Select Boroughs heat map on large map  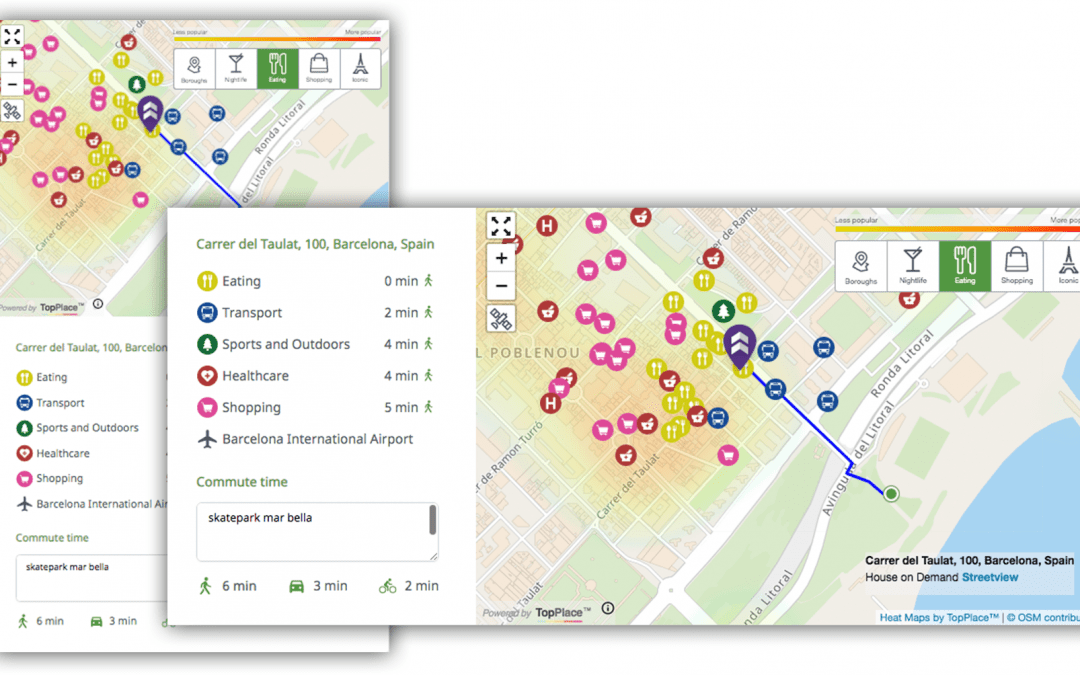pyautogui.click(x=861, y=266)
